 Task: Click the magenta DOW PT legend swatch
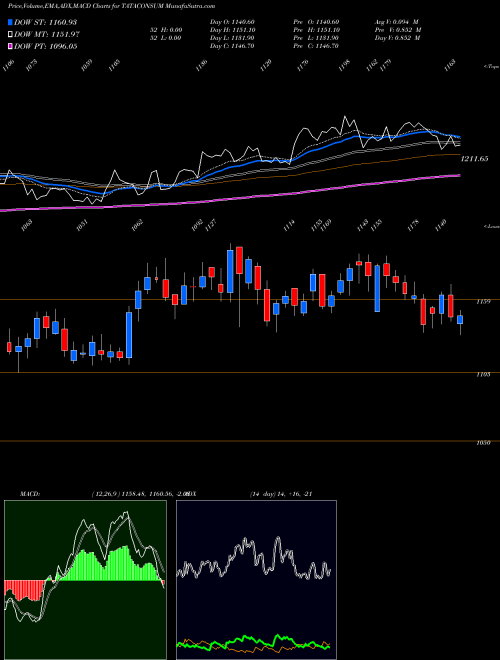(10, 46)
